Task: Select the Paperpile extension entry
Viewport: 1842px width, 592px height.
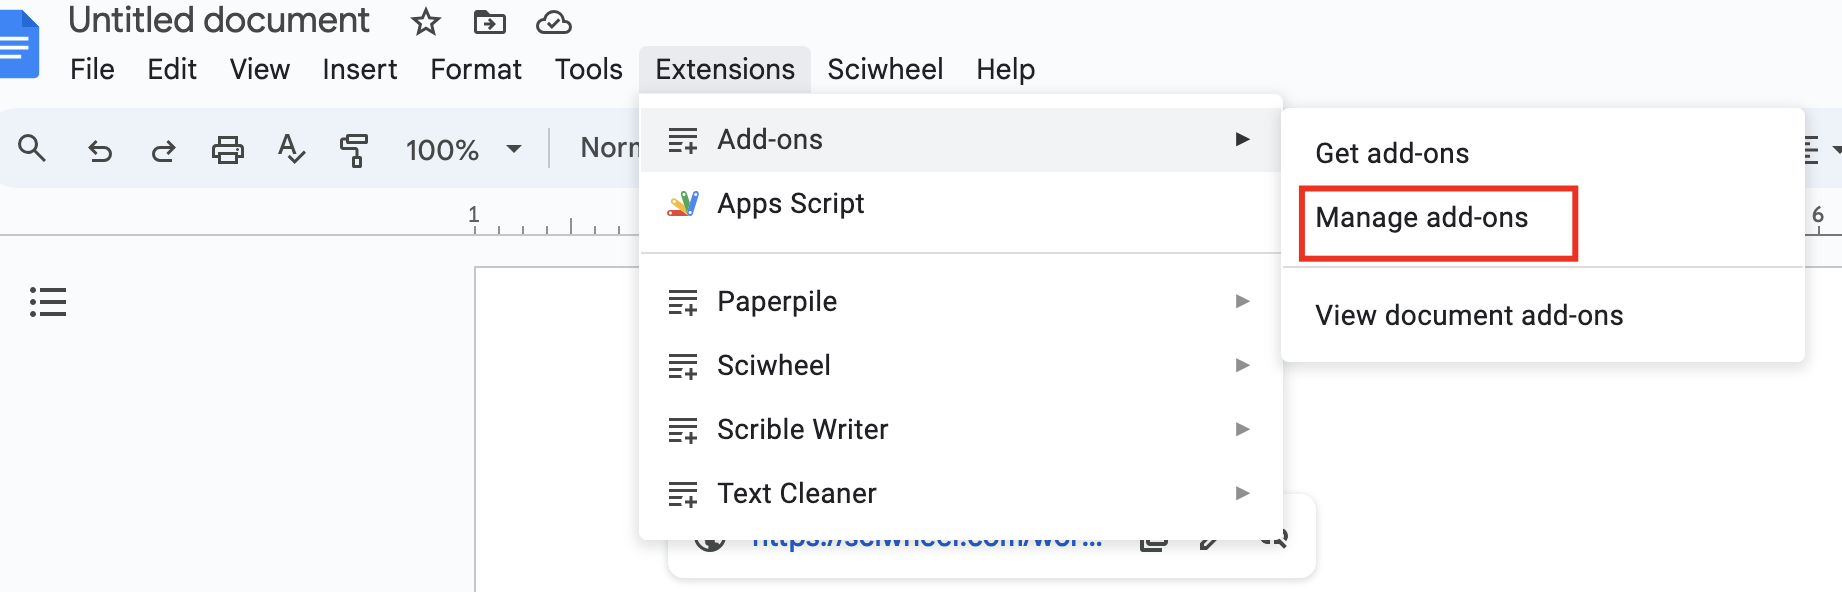Action: 960,301
